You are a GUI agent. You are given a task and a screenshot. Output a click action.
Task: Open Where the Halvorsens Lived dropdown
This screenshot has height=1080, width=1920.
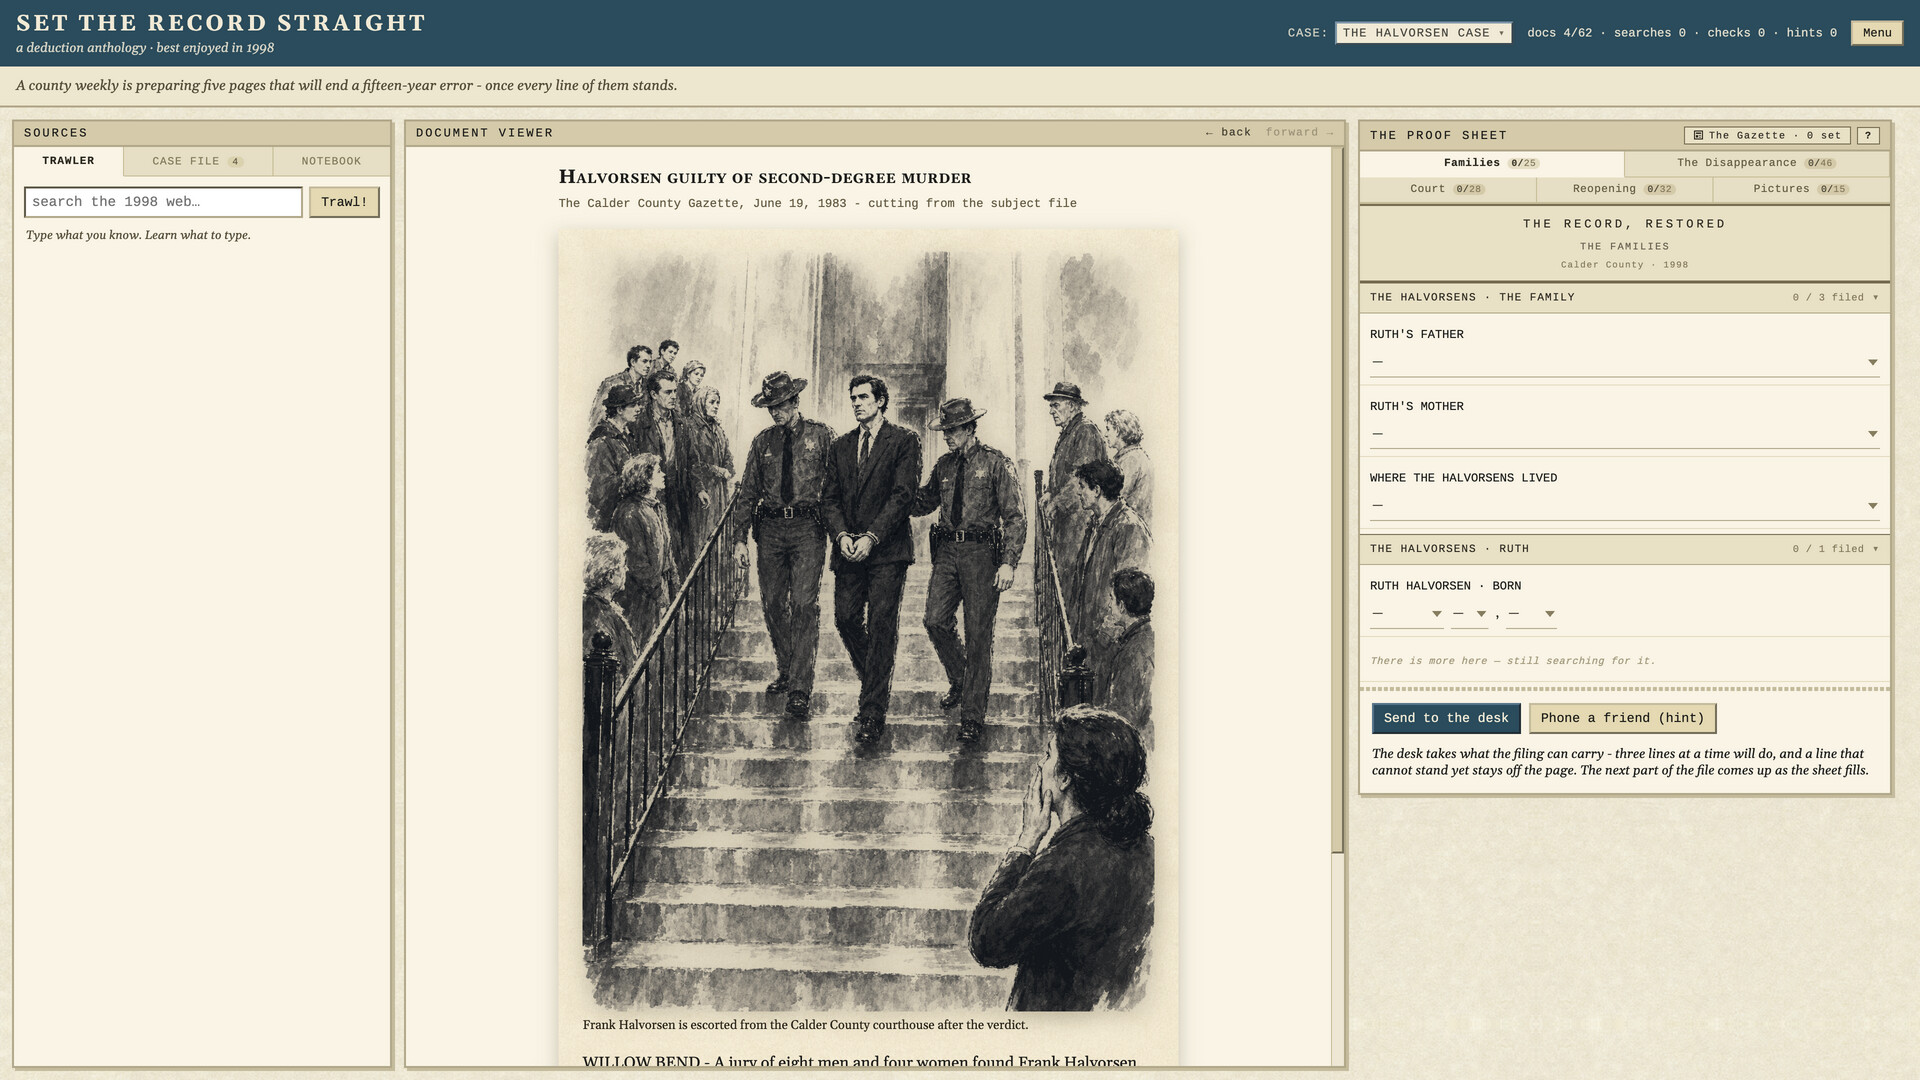(x=1624, y=506)
